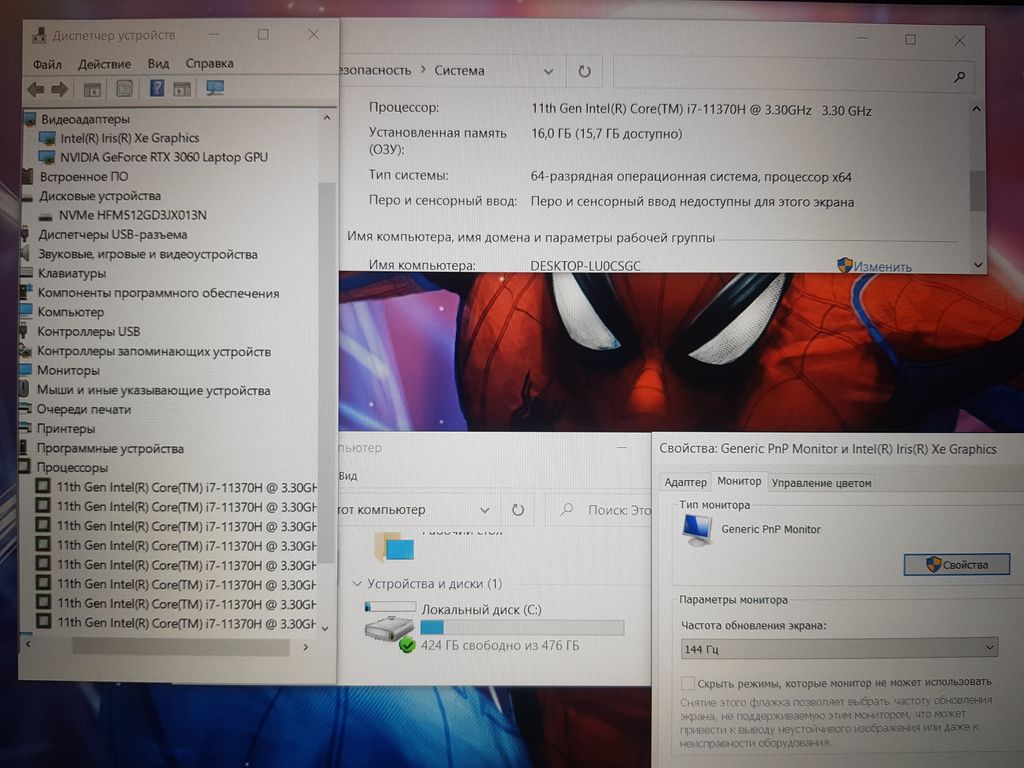Expand the Клавиатуры category
The width and height of the screenshot is (1024, 768).
[x=72, y=274]
